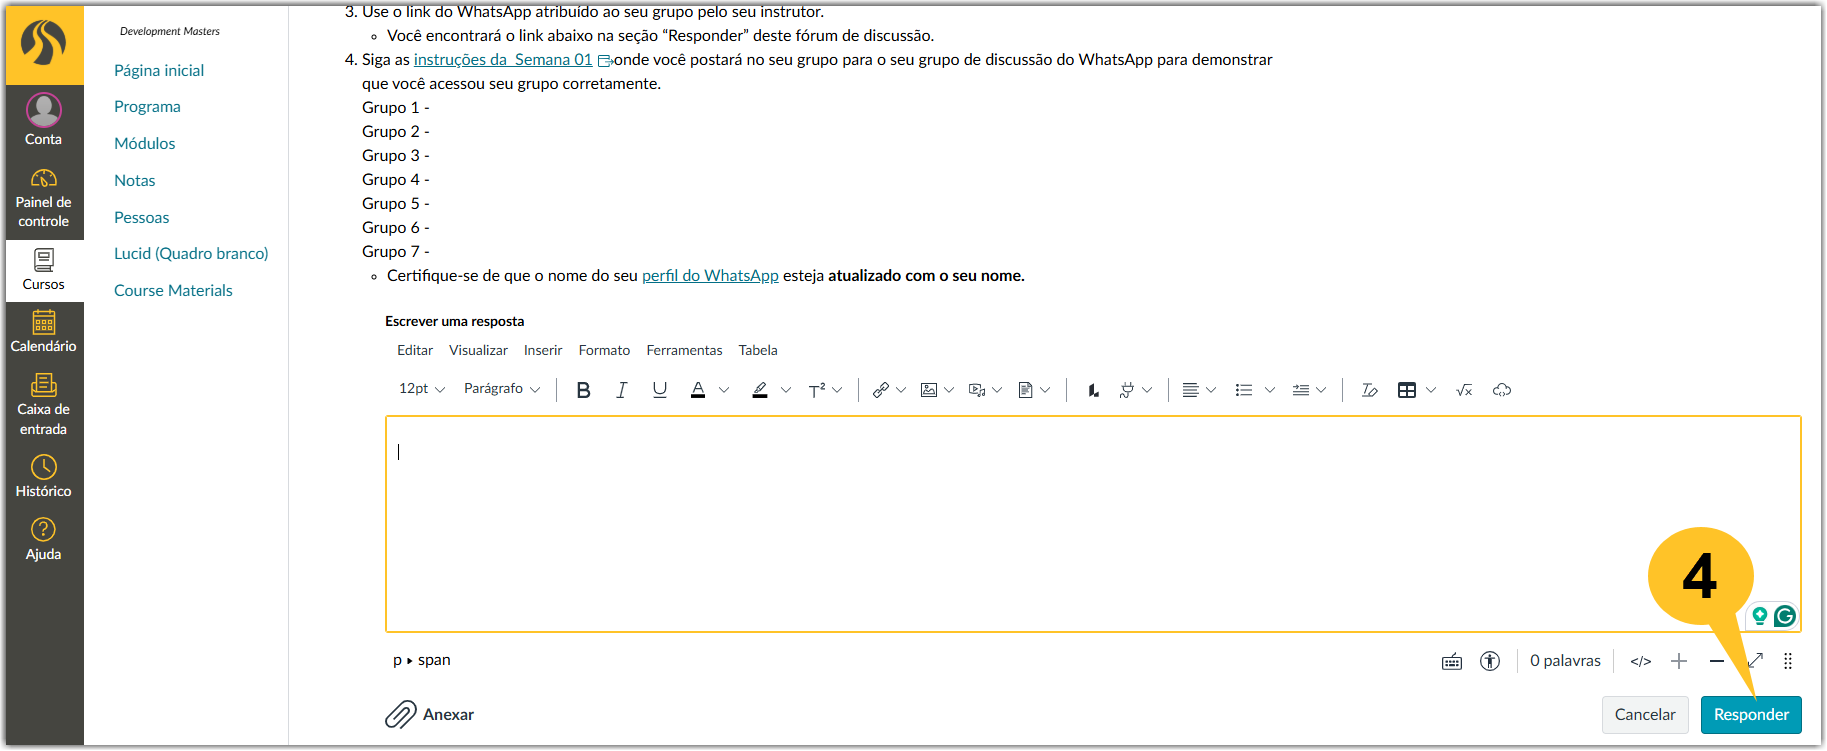The image size is (1827, 751).
Task: Open the 12pt font size dropdown
Action: tap(421, 389)
